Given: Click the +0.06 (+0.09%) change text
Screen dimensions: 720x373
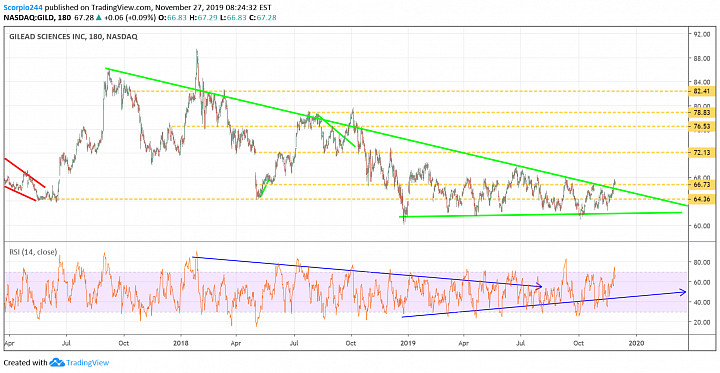Looking at the screenshot, I should point(130,17).
